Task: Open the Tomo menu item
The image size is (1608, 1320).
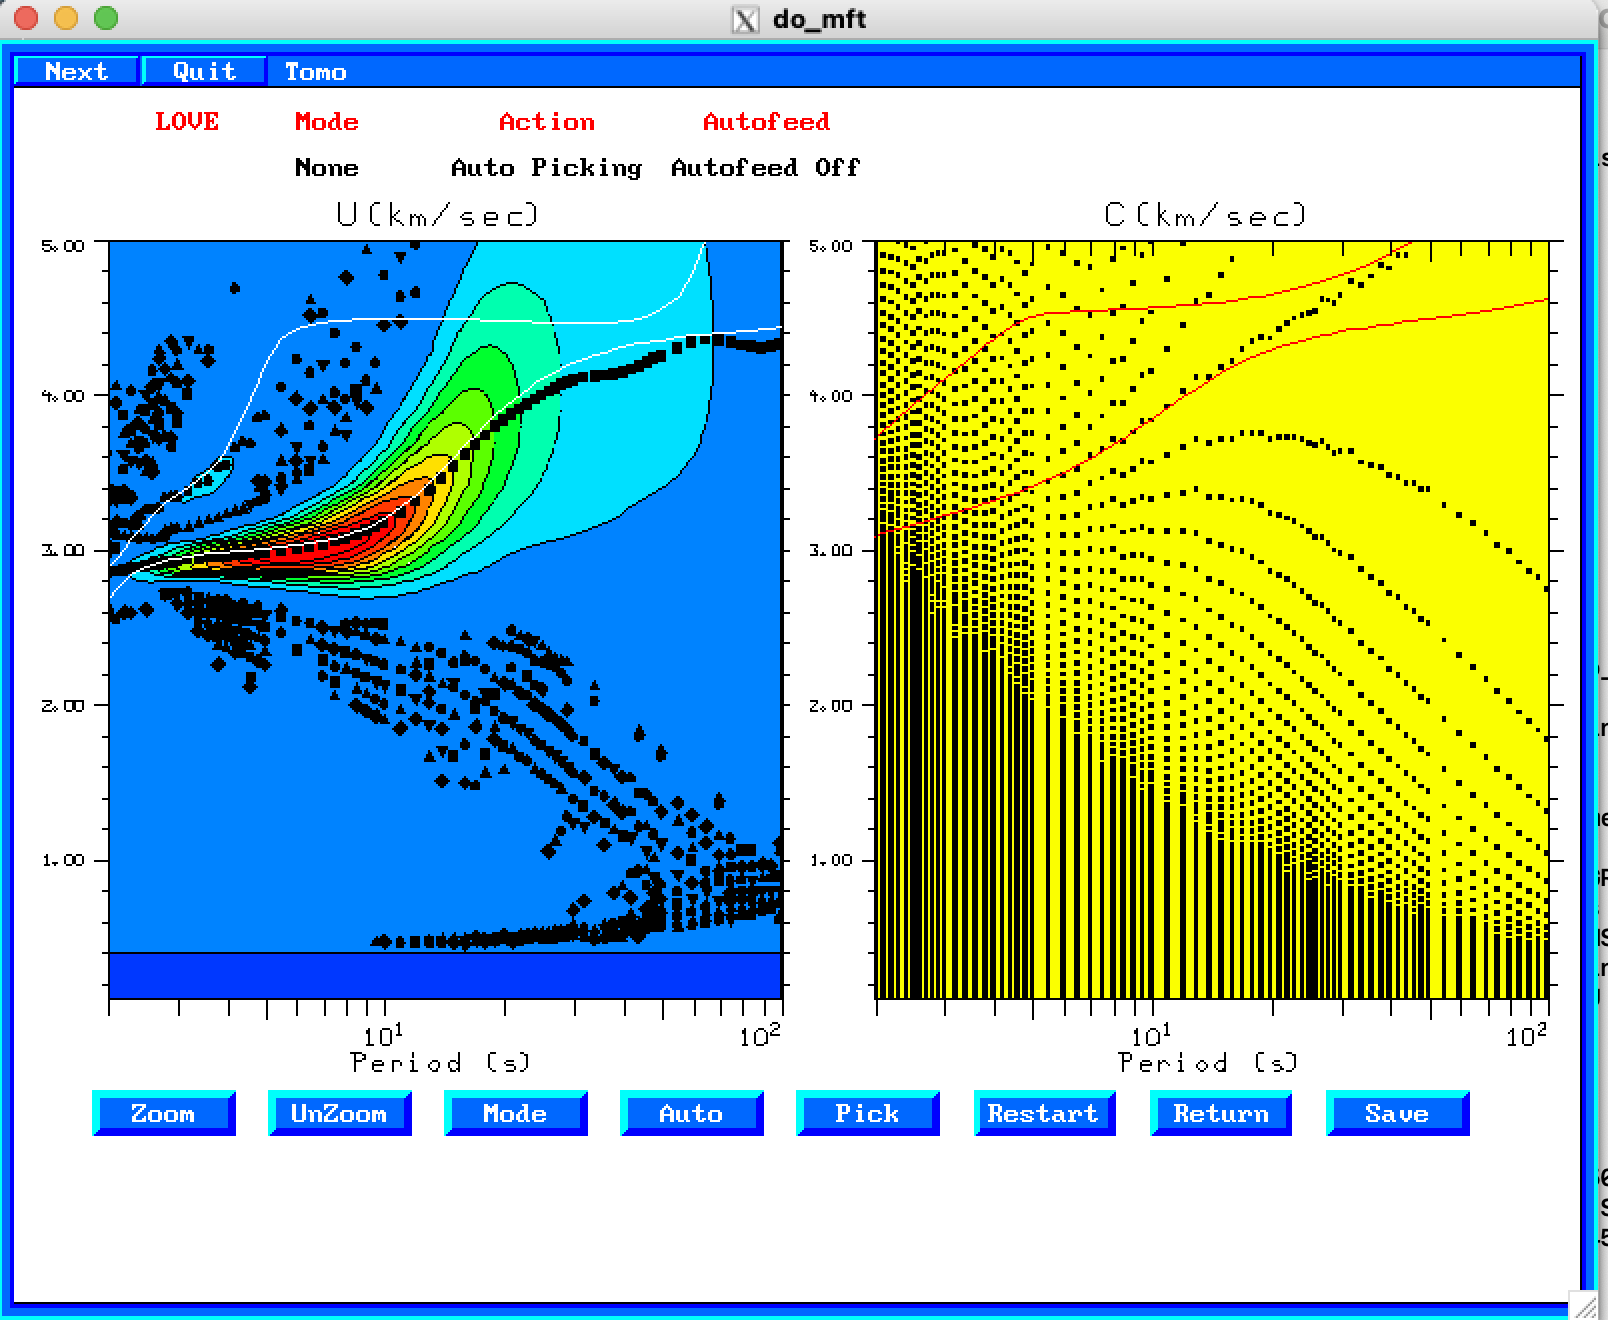Action: [315, 71]
